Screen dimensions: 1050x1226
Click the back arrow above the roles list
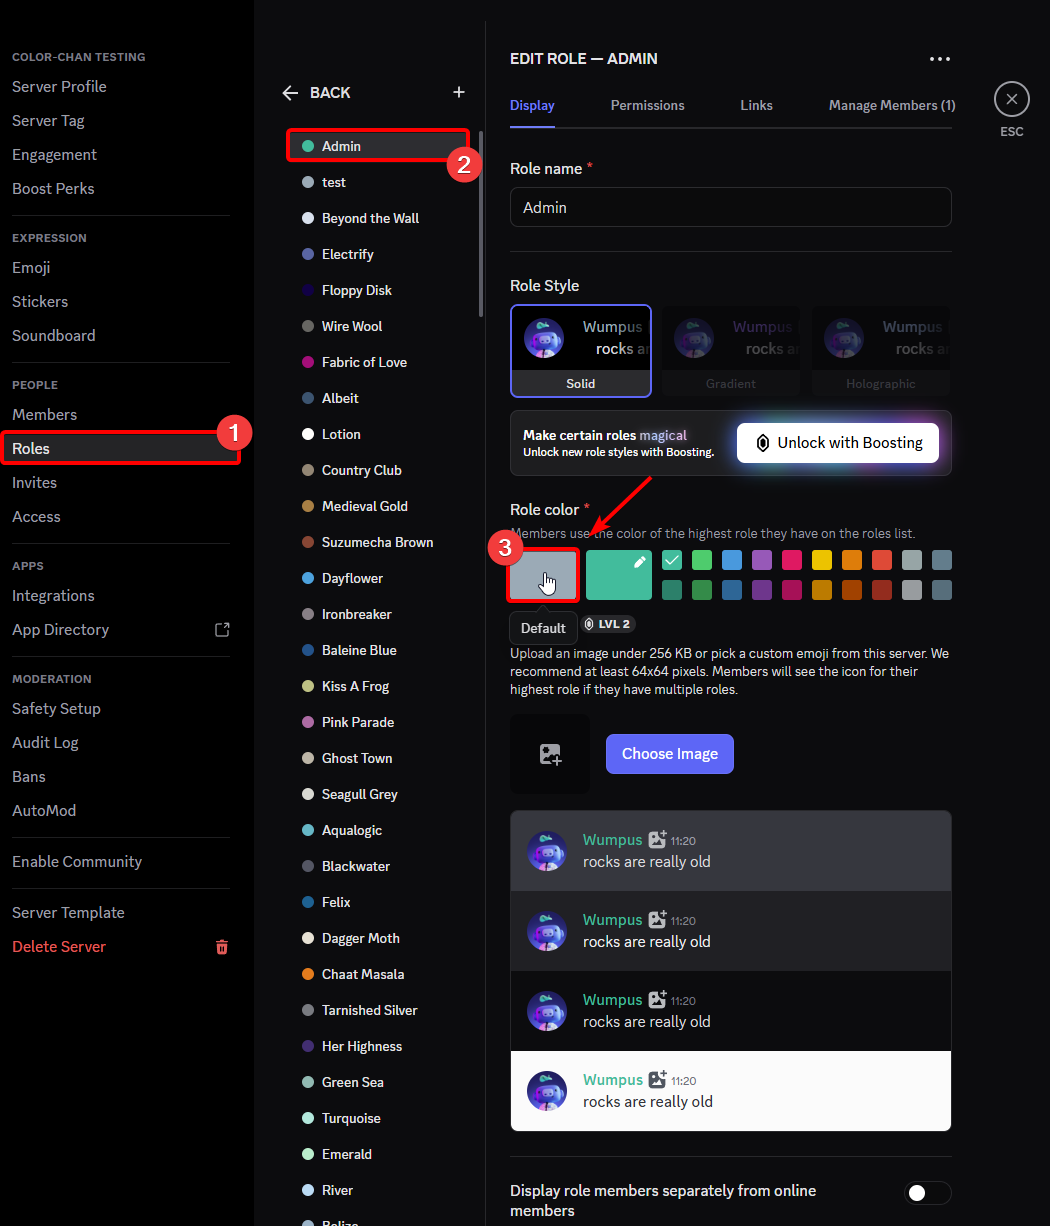[289, 92]
